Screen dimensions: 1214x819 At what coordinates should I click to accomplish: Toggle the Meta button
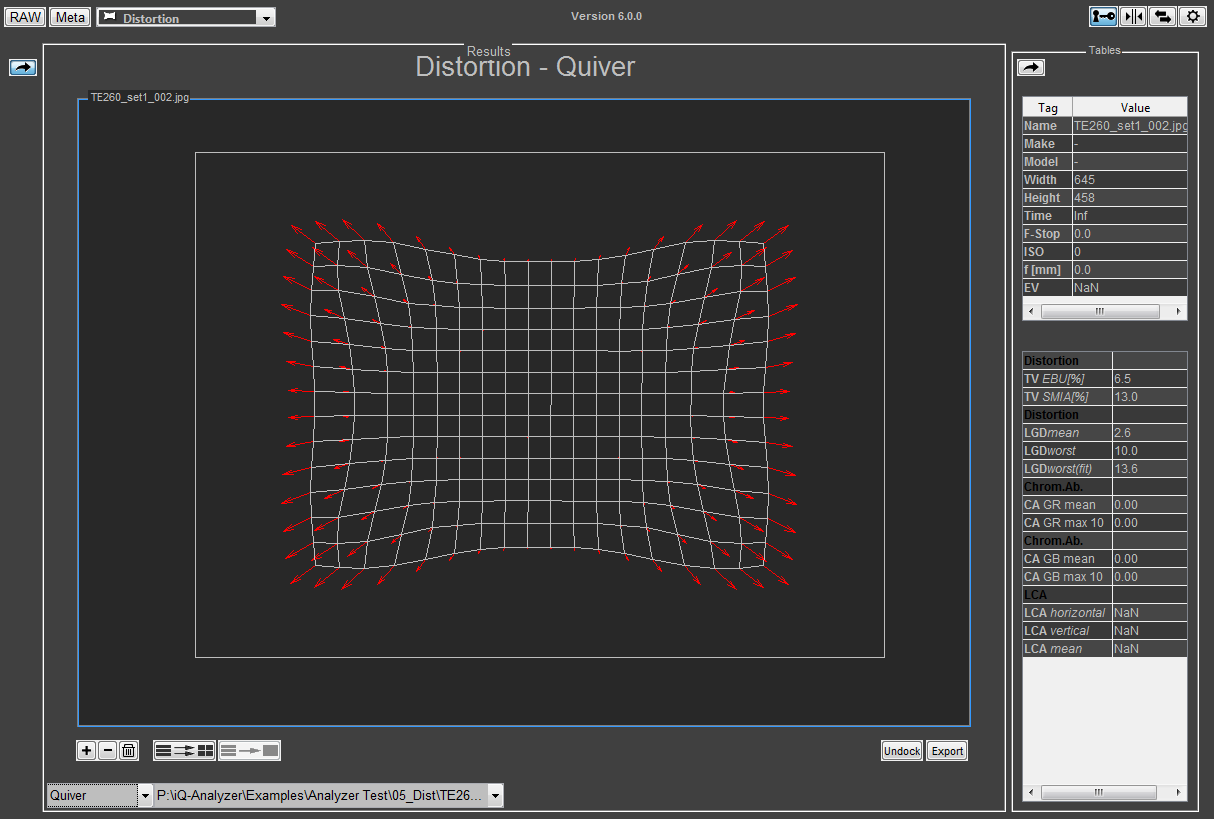pos(70,17)
